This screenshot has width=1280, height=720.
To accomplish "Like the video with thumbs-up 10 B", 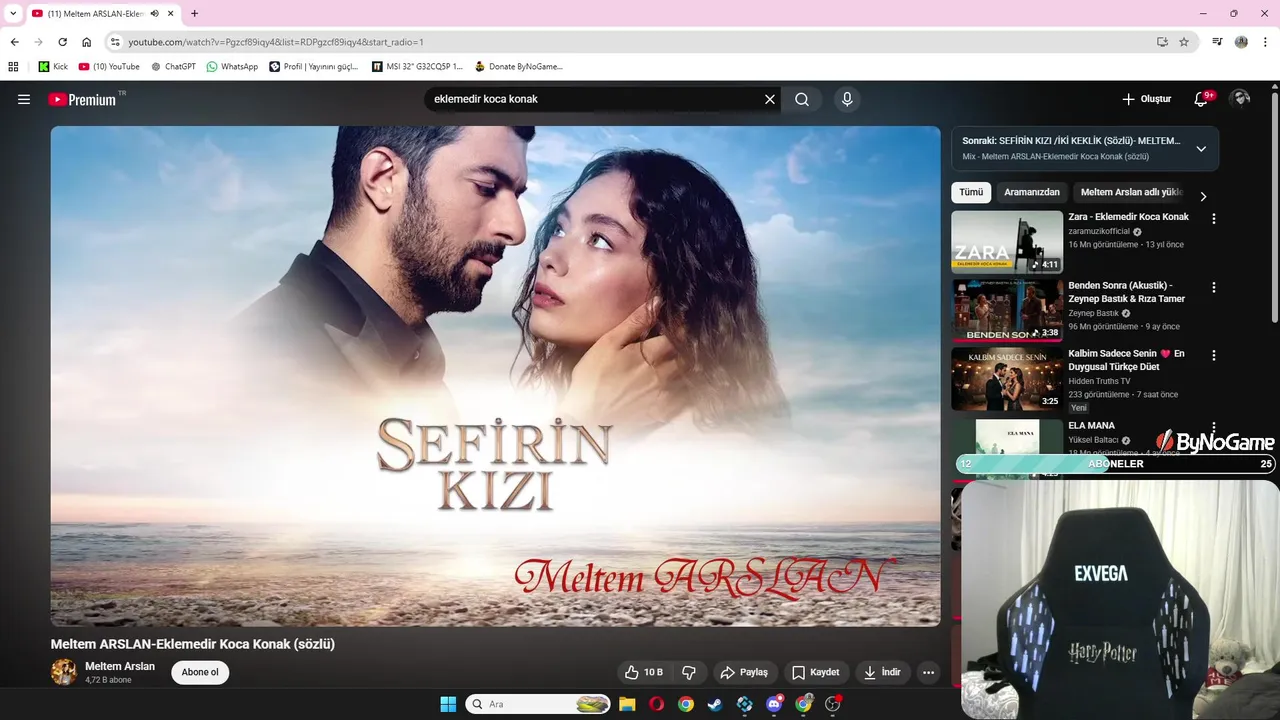I will [x=643, y=672].
